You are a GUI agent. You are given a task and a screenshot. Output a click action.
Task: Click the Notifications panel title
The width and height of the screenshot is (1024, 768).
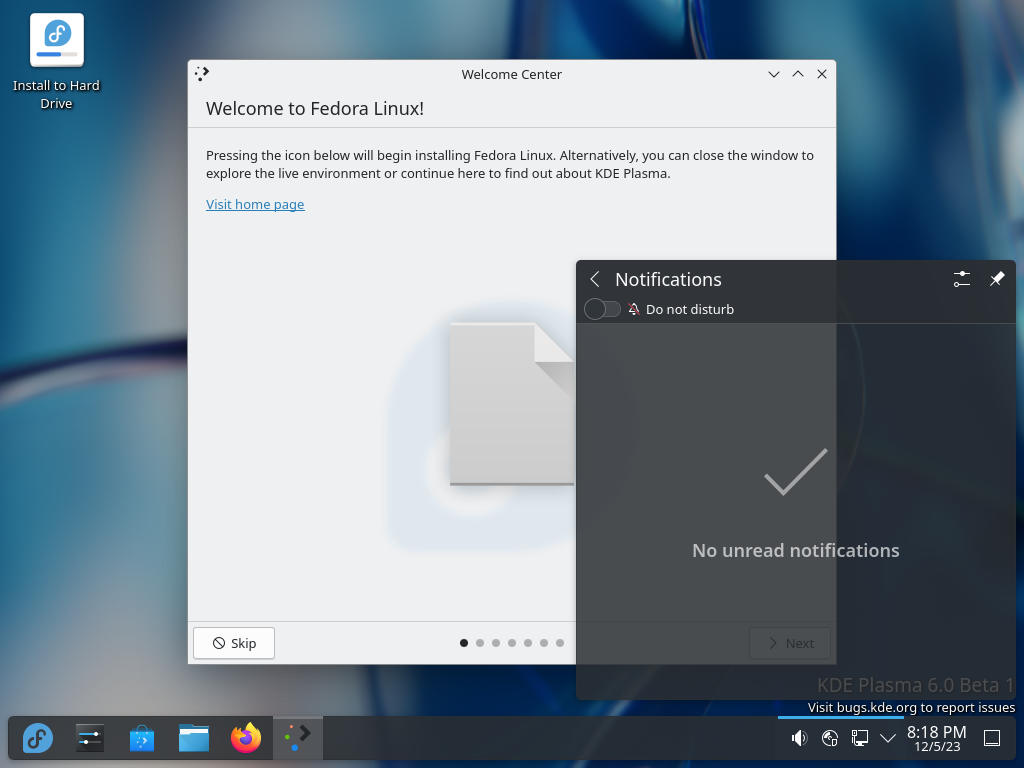(668, 280)
